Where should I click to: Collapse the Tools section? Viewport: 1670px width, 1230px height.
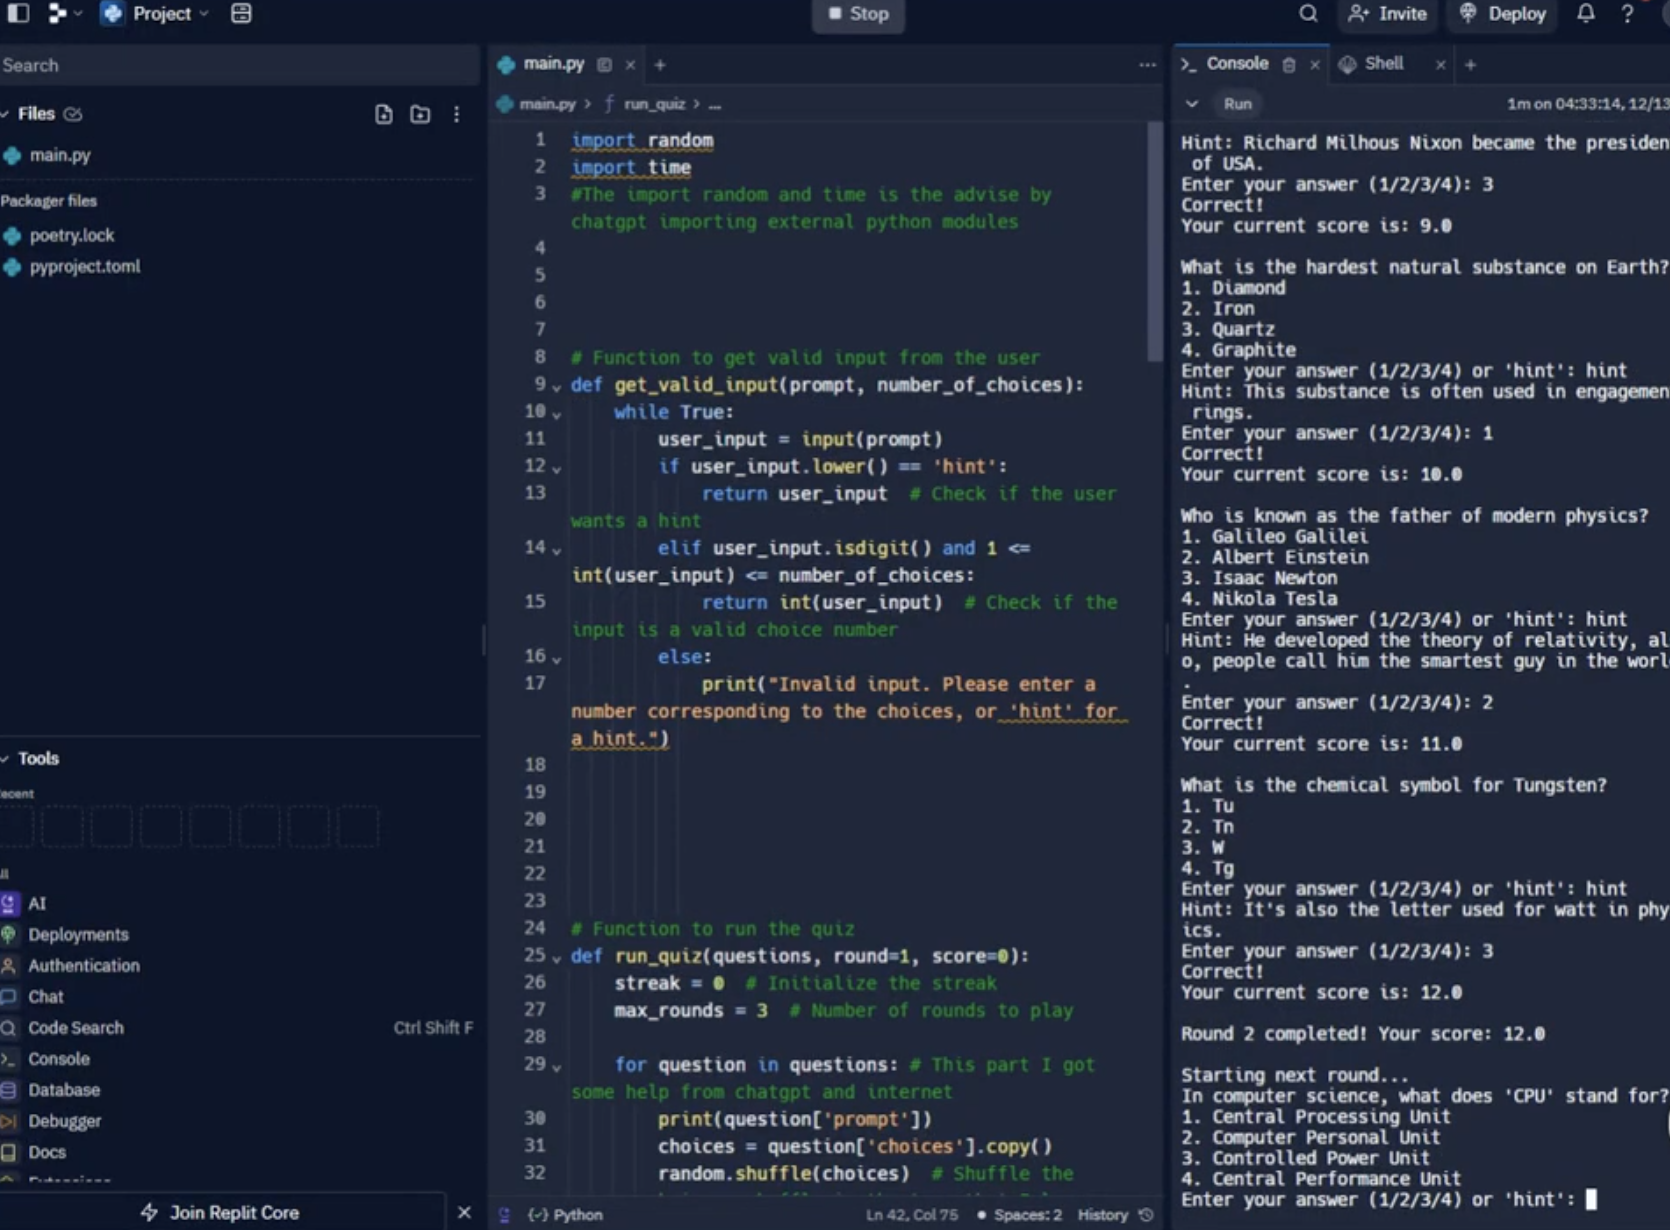6,759
